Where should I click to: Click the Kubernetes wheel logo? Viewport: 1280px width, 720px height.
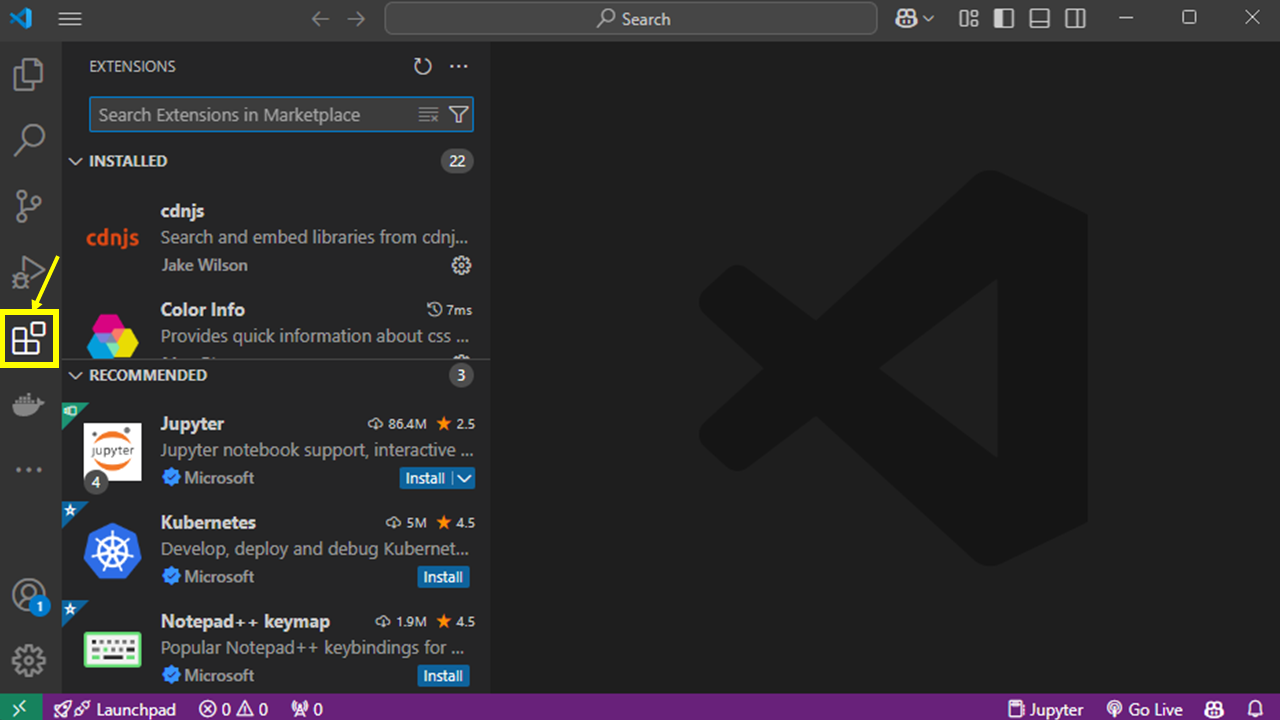(x=112, y=551)
